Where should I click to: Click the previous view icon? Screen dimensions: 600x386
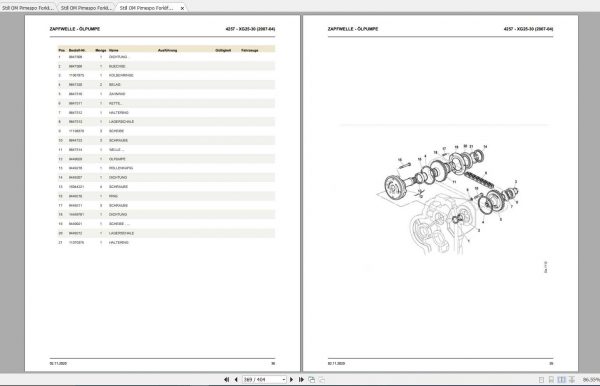click(311, 379)
